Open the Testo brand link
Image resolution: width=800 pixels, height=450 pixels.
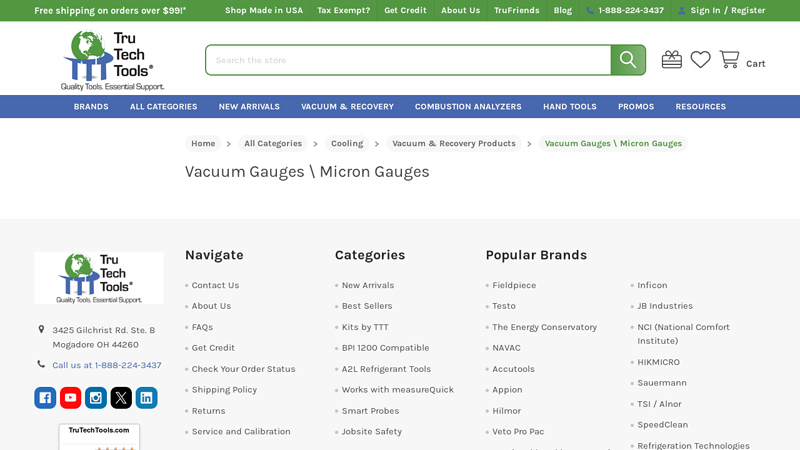504,306
